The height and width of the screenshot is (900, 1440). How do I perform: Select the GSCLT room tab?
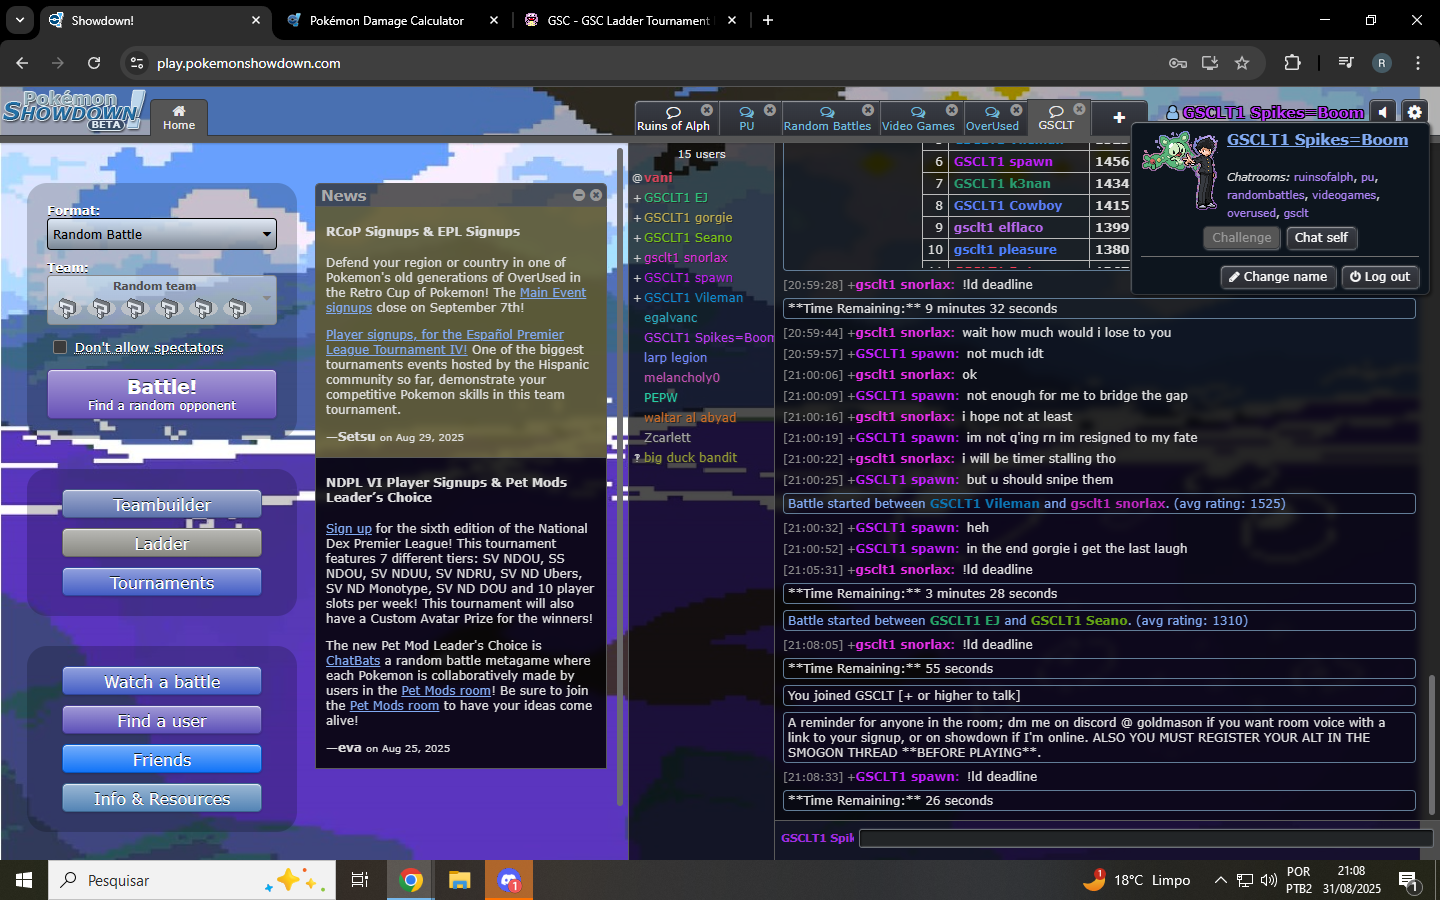1056,118
